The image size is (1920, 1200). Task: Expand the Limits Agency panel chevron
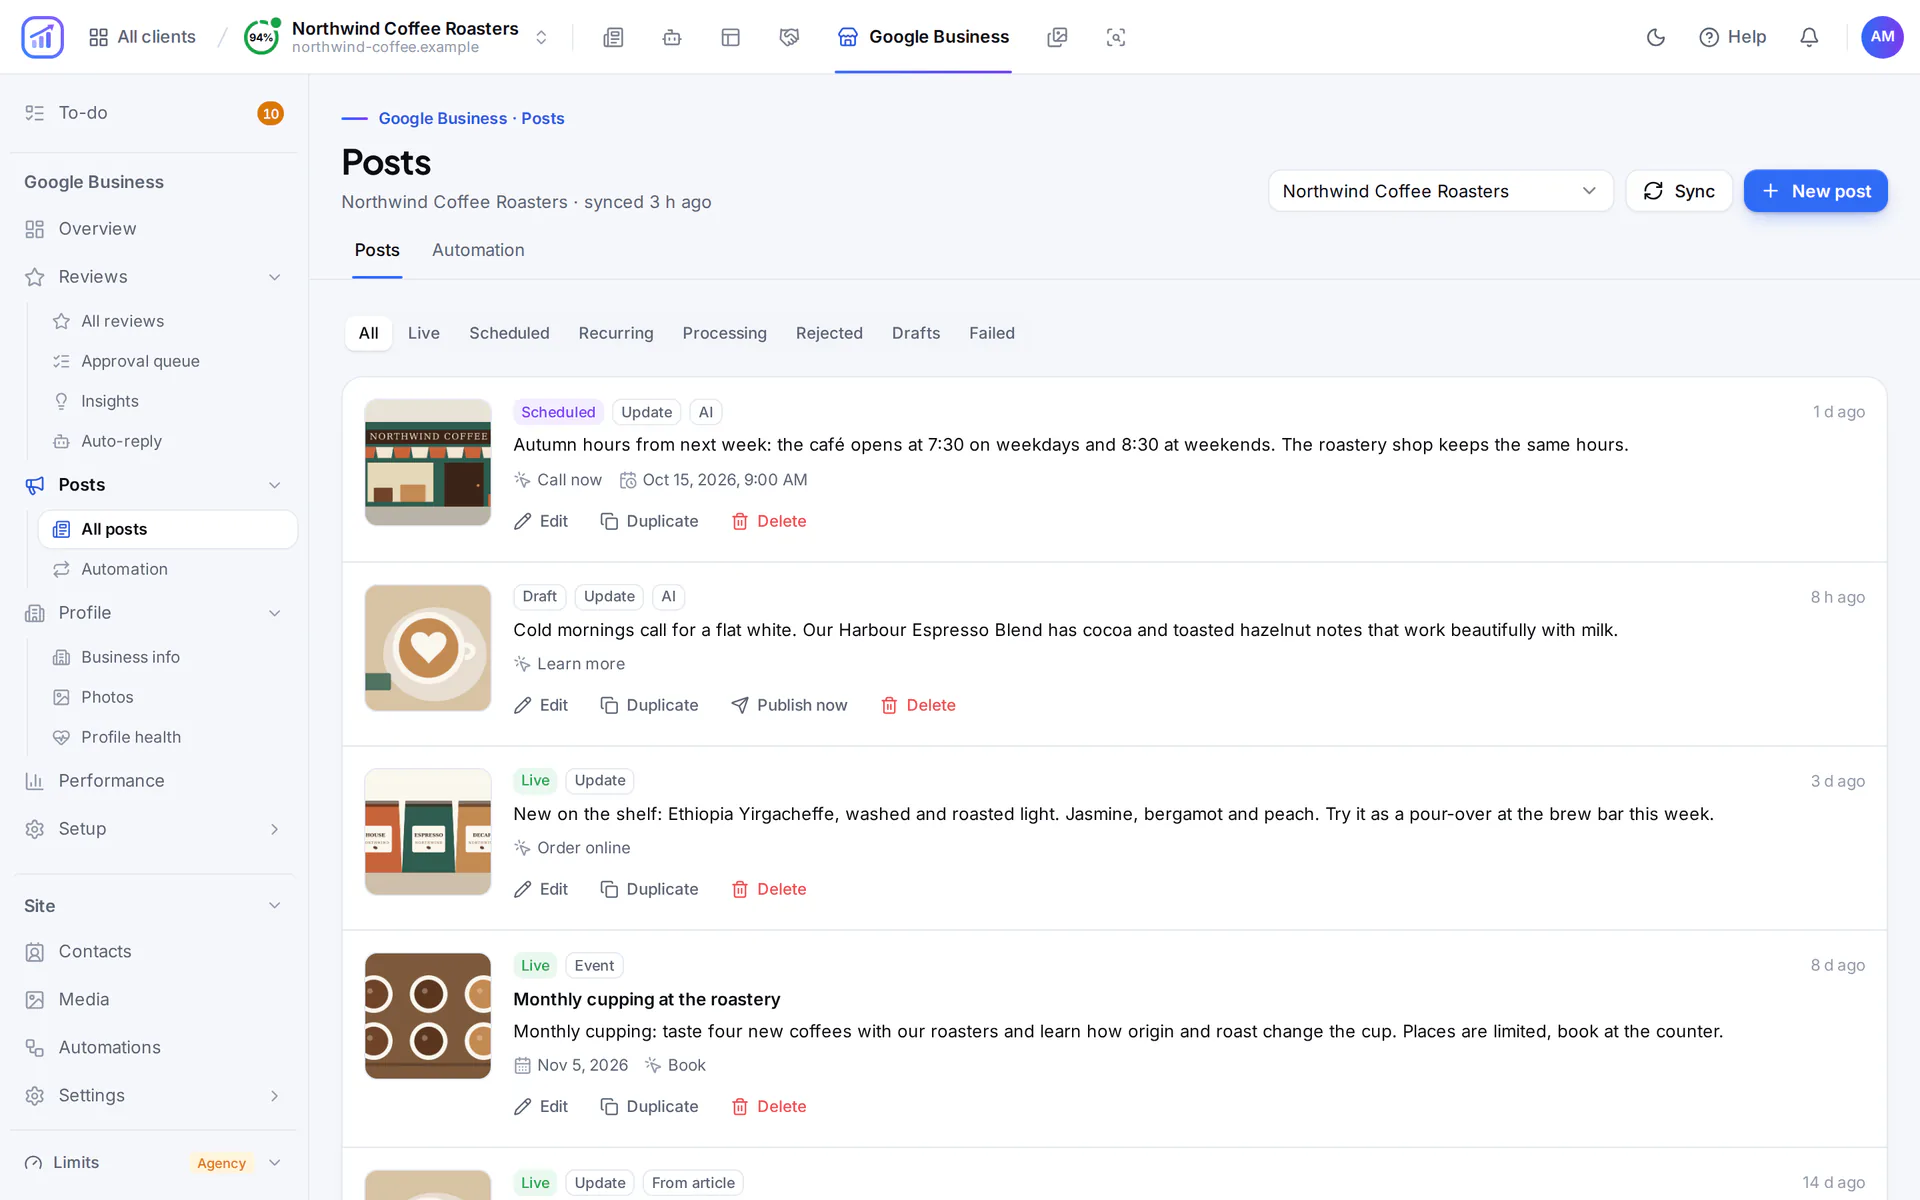(x=274, y=1163)
